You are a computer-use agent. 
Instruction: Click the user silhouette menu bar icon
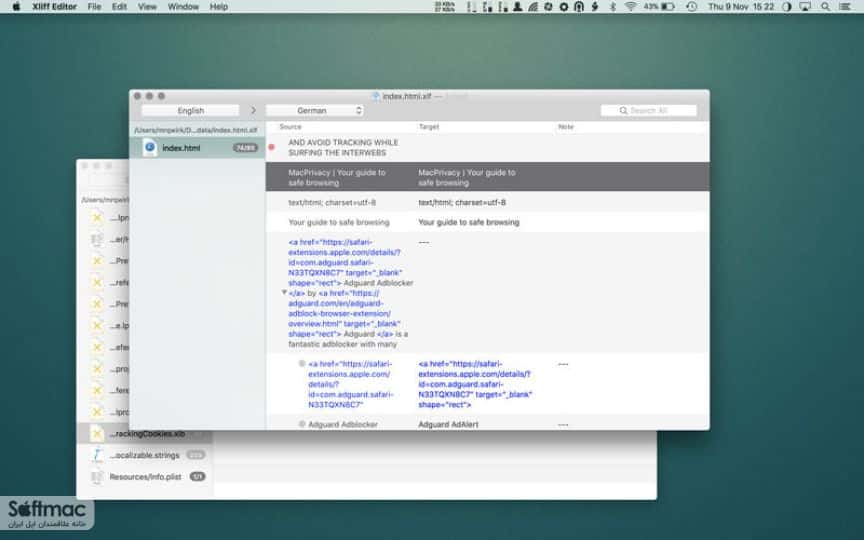pos(517,7)
